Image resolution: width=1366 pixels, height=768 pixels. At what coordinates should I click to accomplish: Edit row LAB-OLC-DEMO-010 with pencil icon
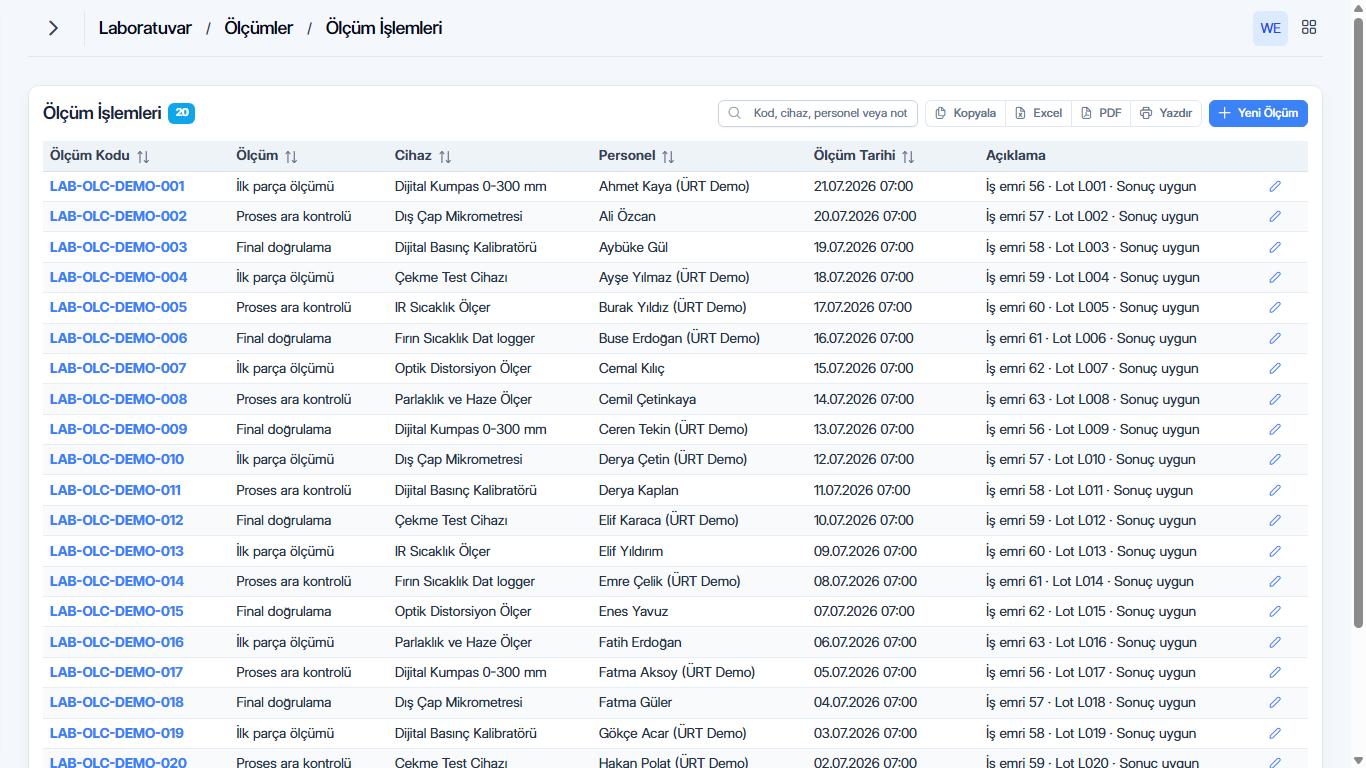(1275, 459)
